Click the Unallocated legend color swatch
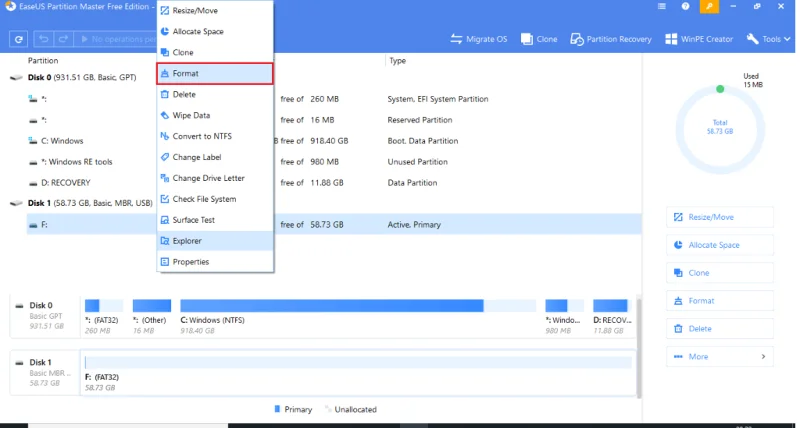800x428 pixels. point(328,409)
